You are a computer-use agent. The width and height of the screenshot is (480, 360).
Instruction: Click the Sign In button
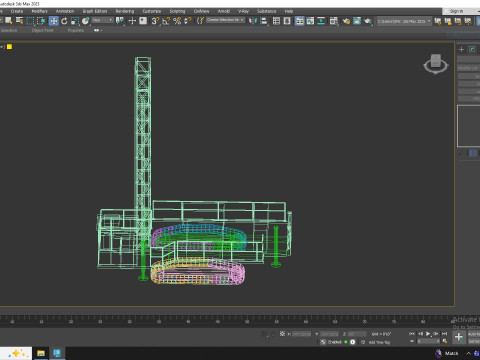[x=456, y=11]
